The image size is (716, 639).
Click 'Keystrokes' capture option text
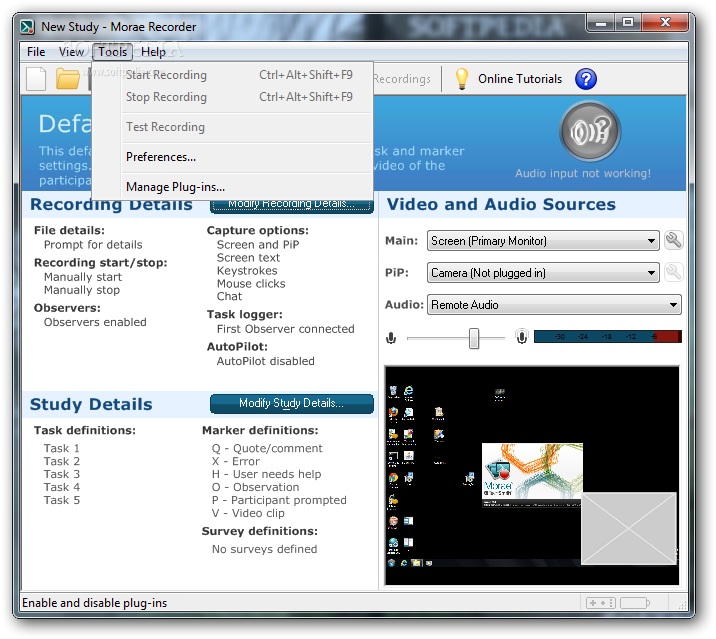tap(247, 271)
